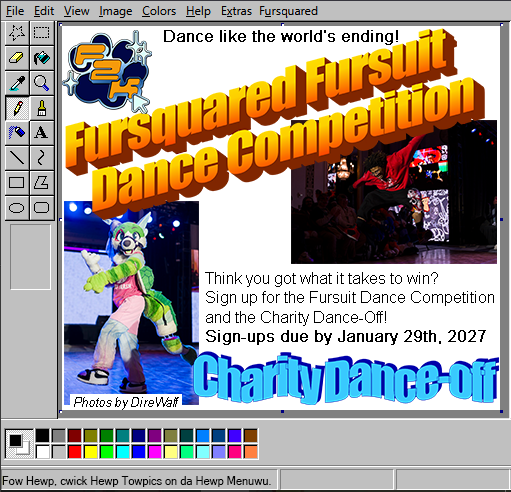Choose the brown color swatch

[251, 436]
